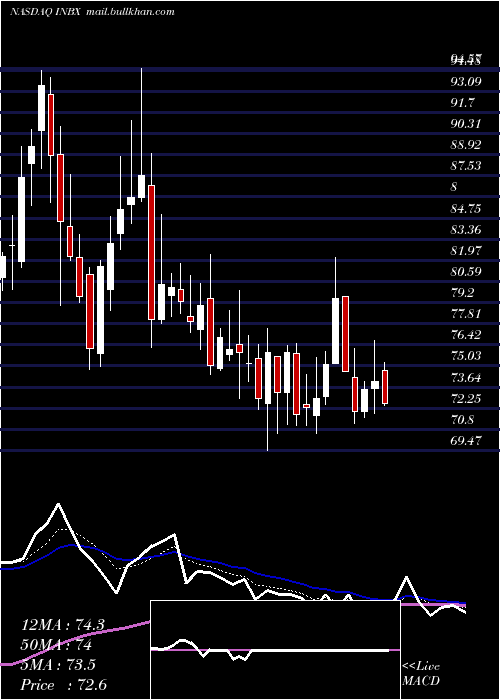The image size is (500, 700).
Task: Click the 84.75 price axis label
Action: tap(466, 208)
